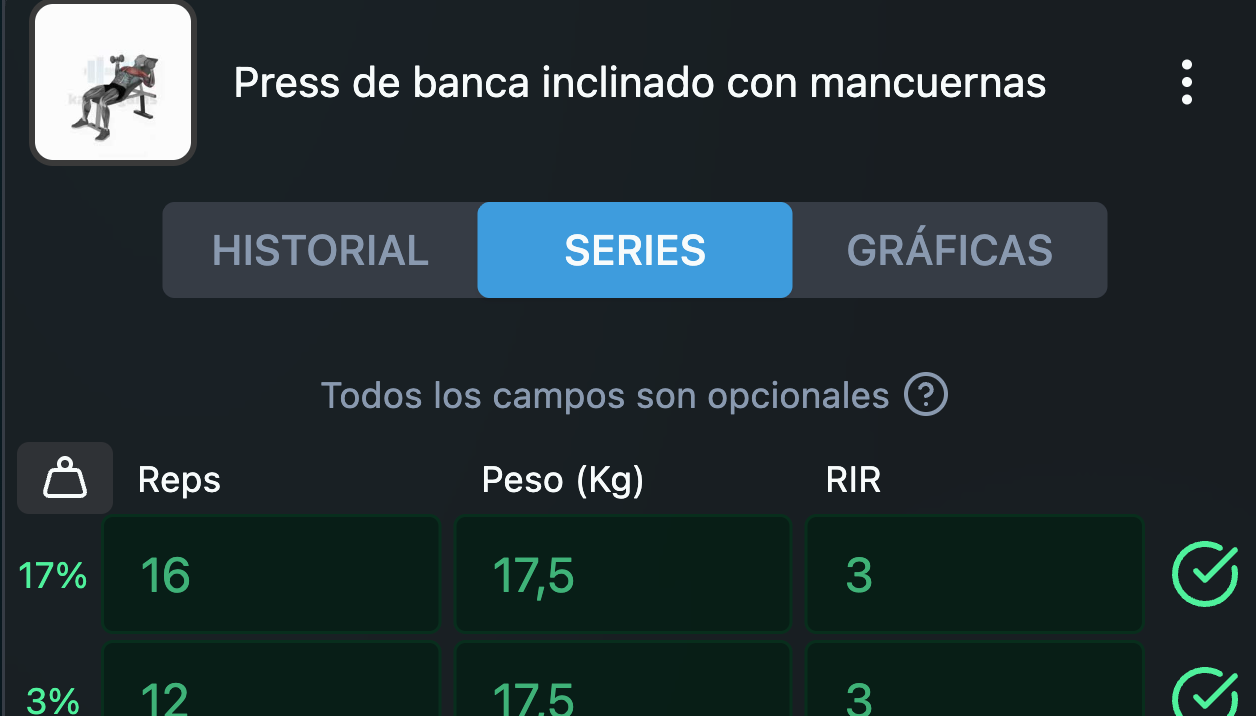Select the SERIES tab
The height and width of the screenshot is (716, 1256).
pos(634,250)
